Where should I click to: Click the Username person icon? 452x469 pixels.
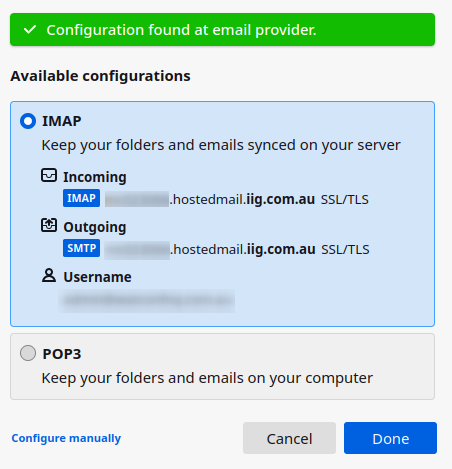point(49,275)
